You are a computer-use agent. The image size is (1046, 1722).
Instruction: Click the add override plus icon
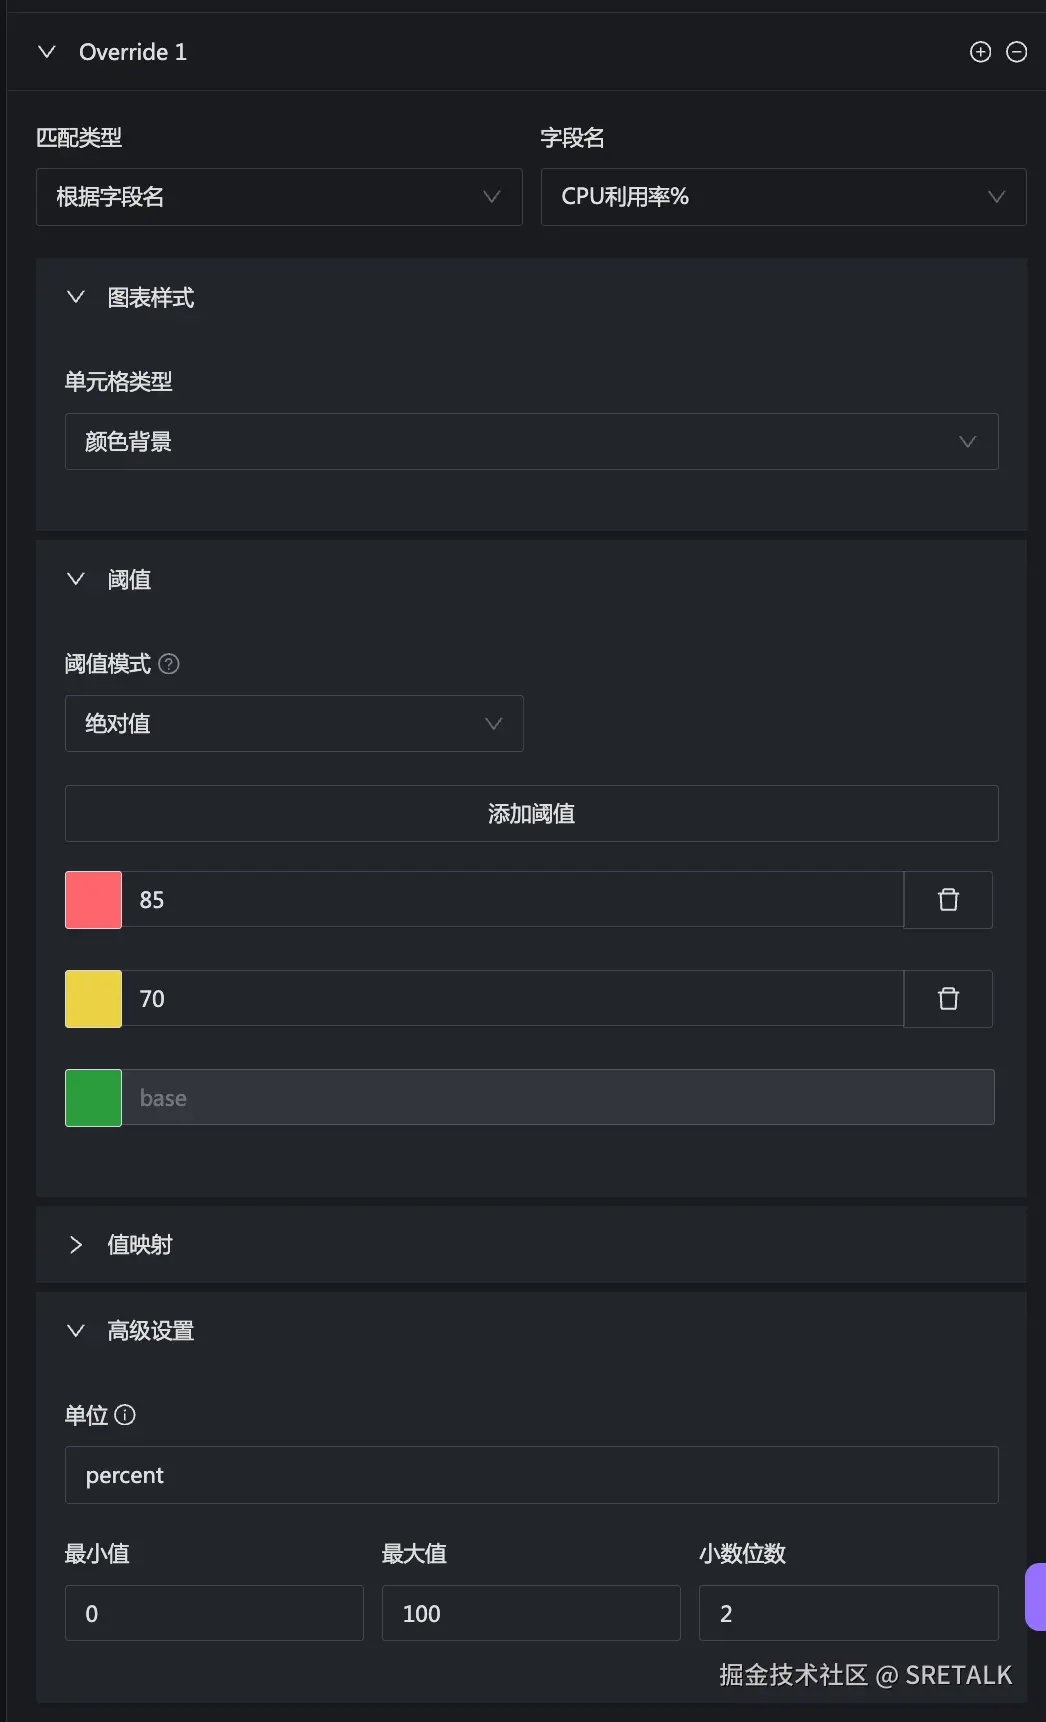(980, 52)
